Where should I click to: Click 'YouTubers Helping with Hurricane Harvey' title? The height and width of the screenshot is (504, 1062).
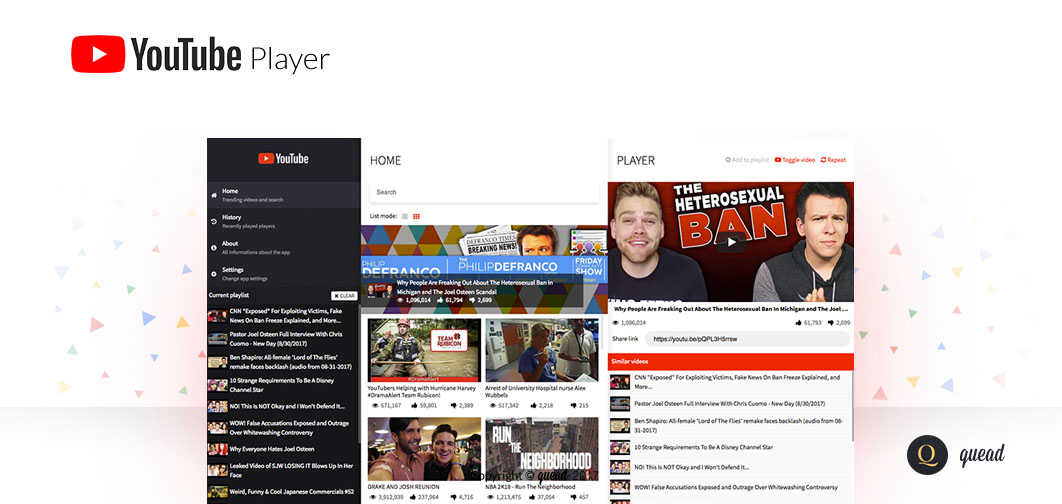tap(423, 392)
